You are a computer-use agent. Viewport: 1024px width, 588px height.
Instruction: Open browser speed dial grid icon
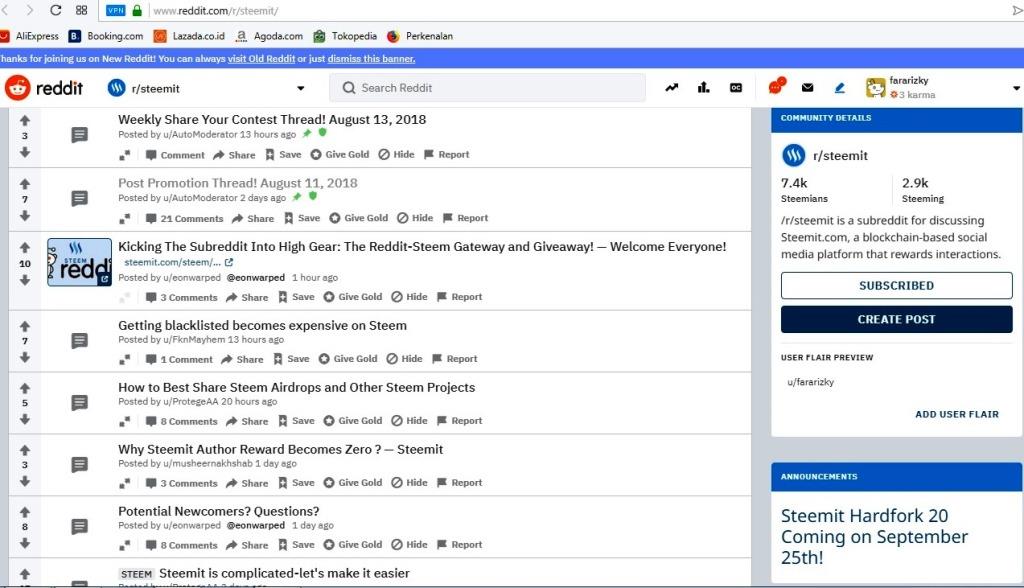tap(82, 10)
